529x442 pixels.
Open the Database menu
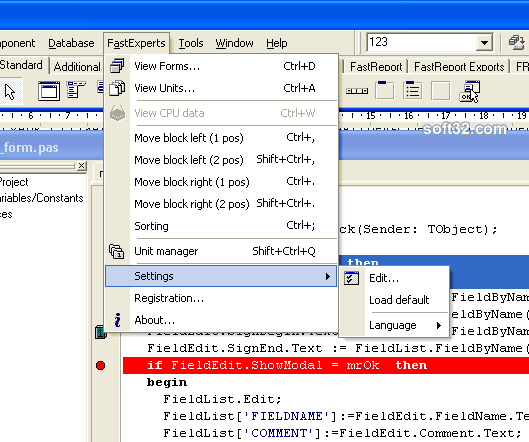(71, 43)
